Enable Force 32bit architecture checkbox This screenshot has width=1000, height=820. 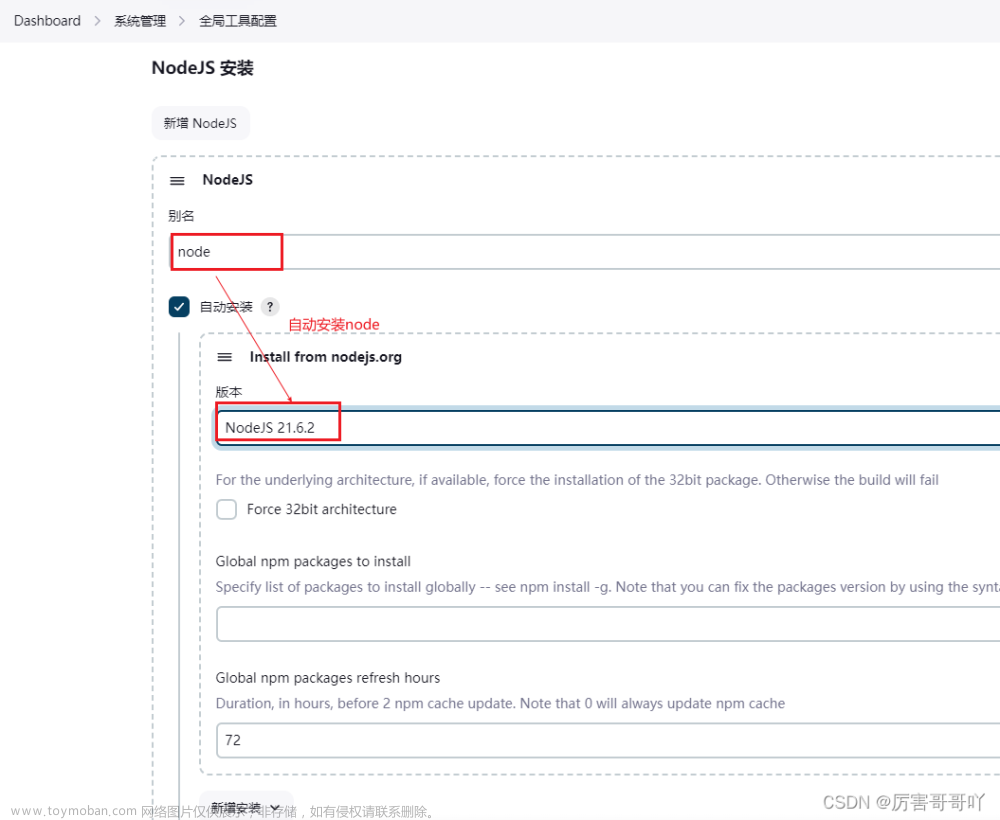click(226, 509)
